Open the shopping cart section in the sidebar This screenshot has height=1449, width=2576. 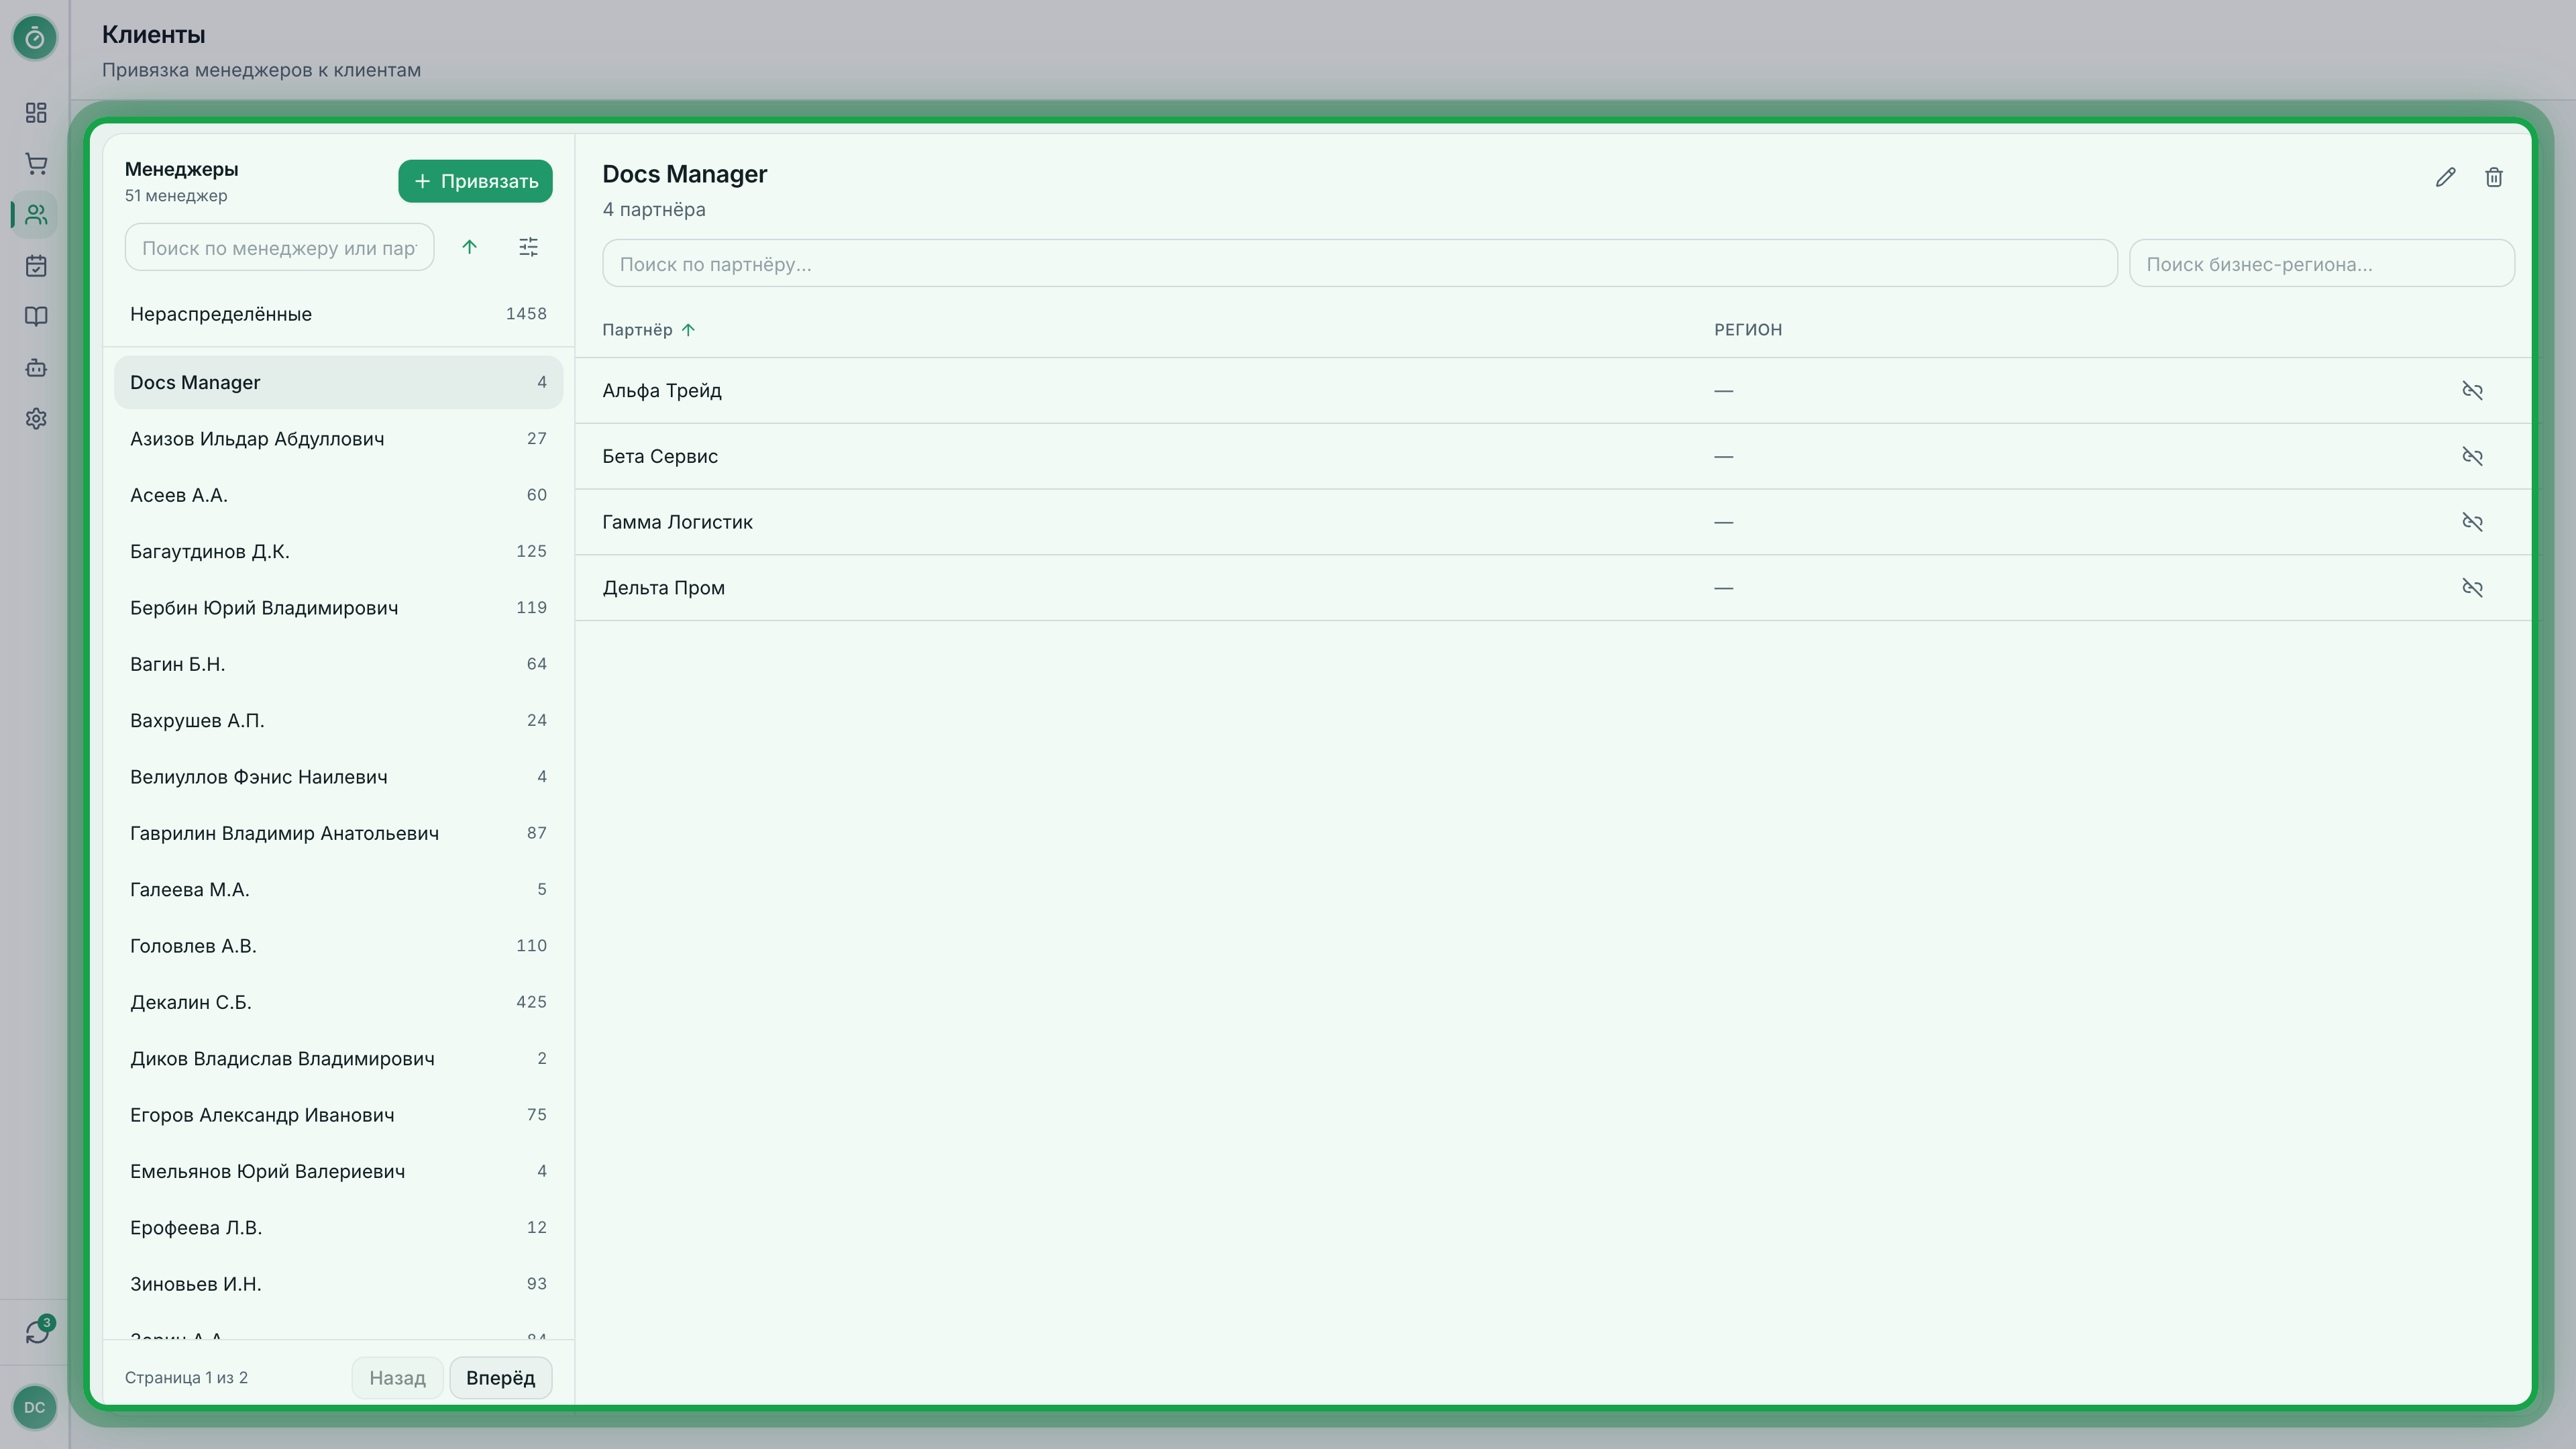36,164
